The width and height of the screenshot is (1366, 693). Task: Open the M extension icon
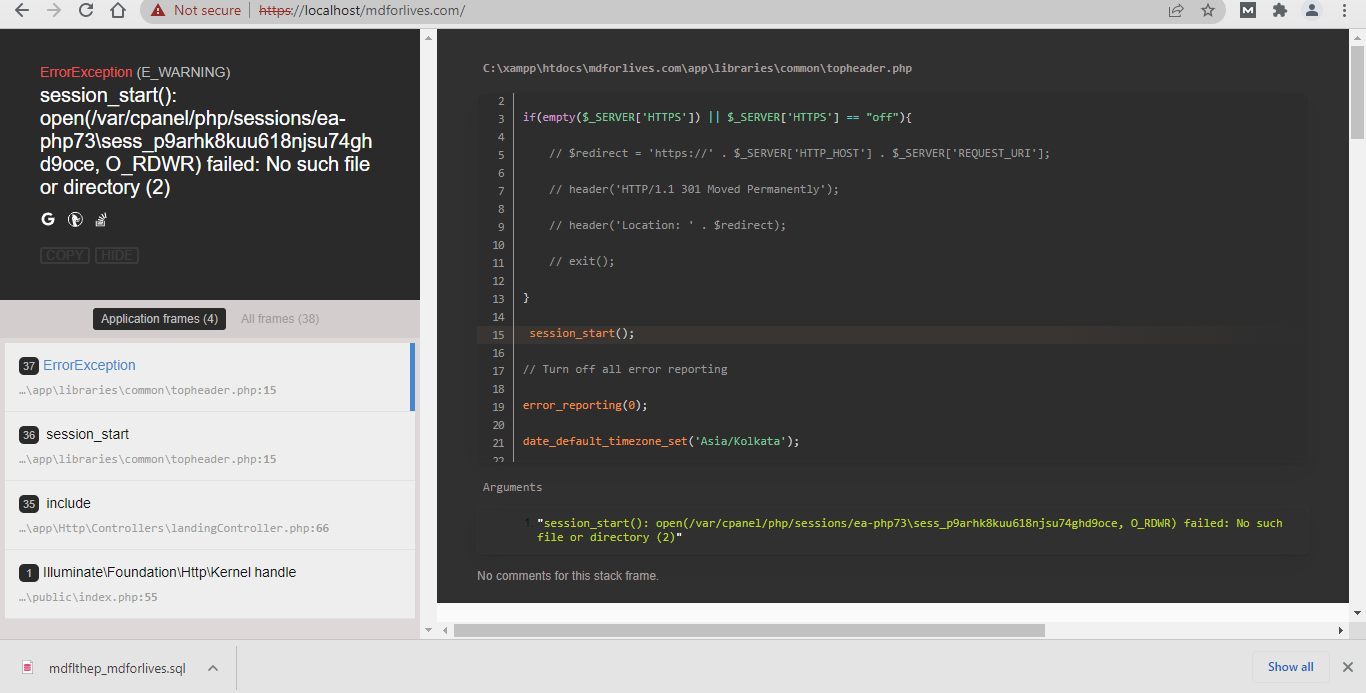pyautogui.click(x=1248, y=10)
